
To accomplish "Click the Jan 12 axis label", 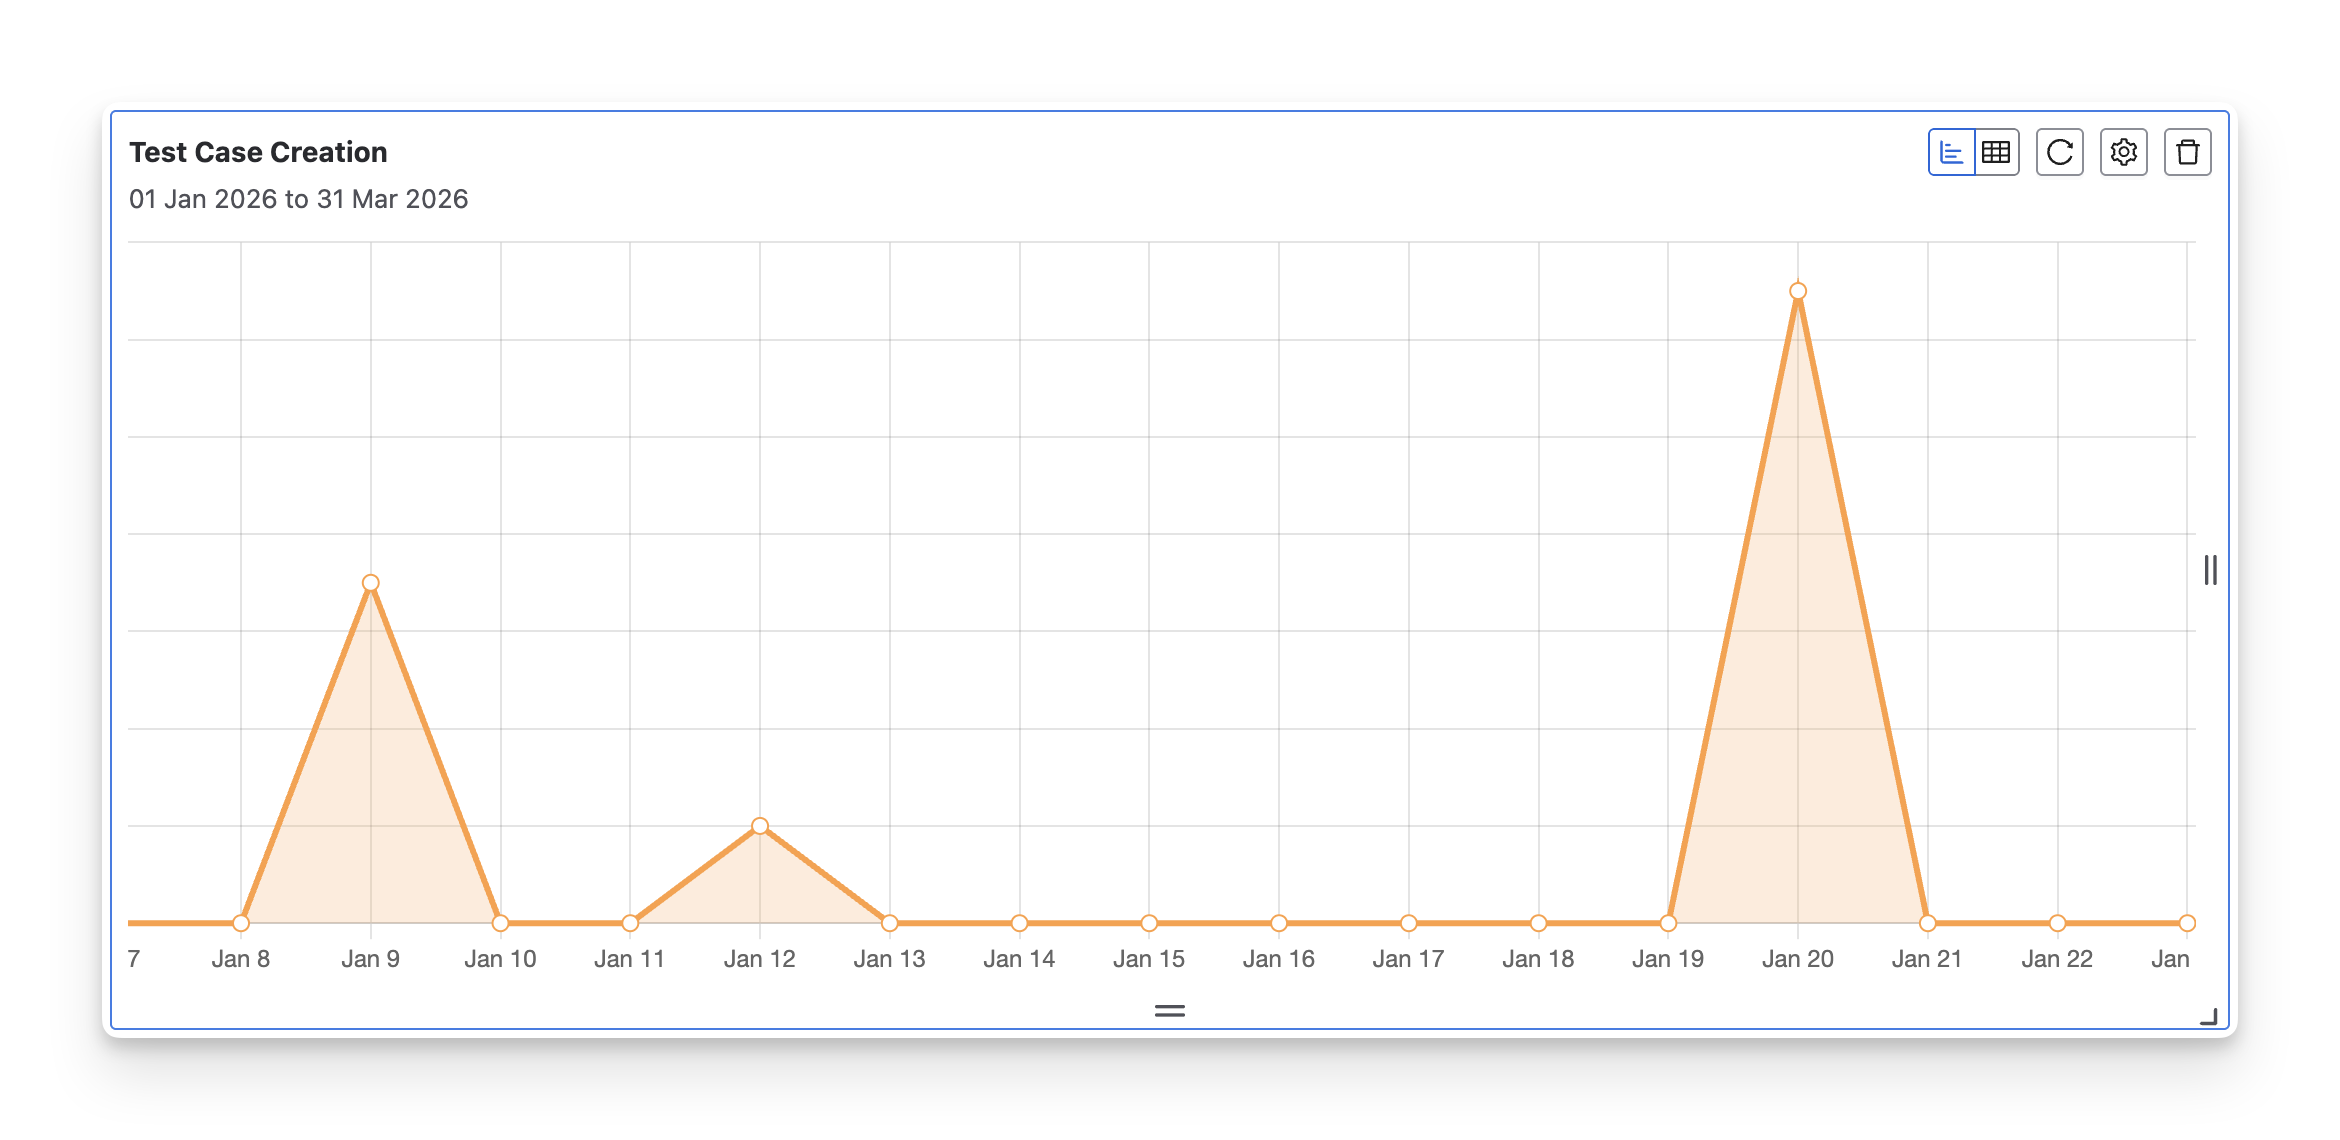I will 759,959.
